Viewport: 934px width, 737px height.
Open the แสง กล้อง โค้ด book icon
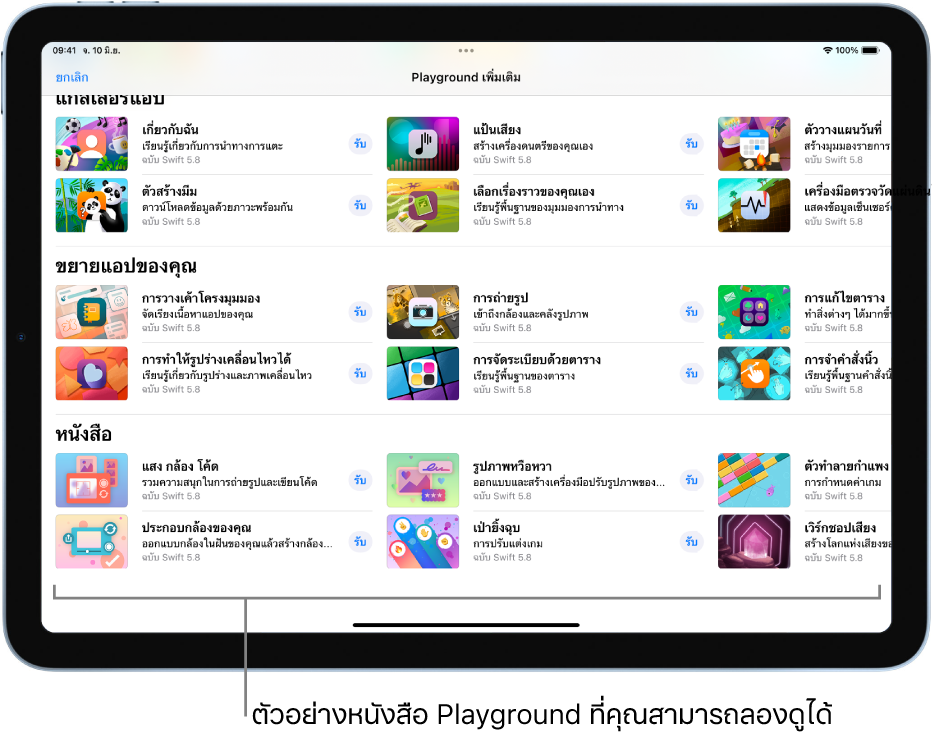(92, 480)
